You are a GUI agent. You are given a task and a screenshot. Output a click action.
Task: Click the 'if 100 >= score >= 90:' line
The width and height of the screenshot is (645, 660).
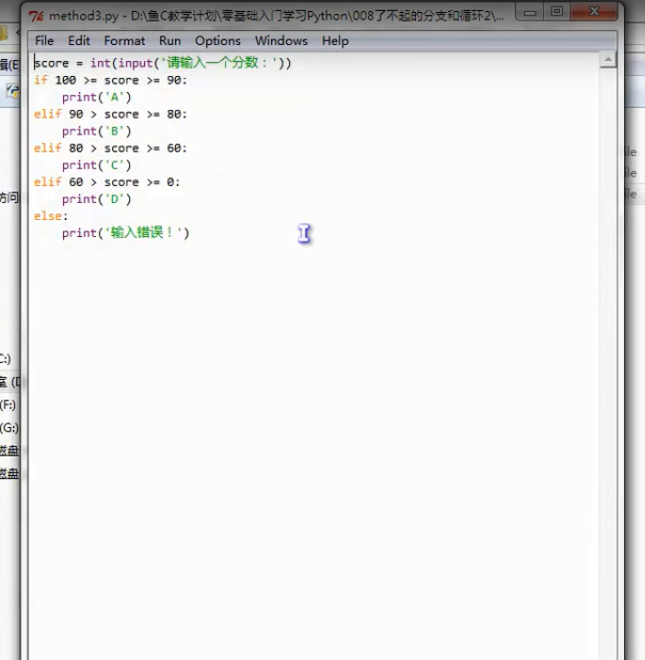coord(110,80)
